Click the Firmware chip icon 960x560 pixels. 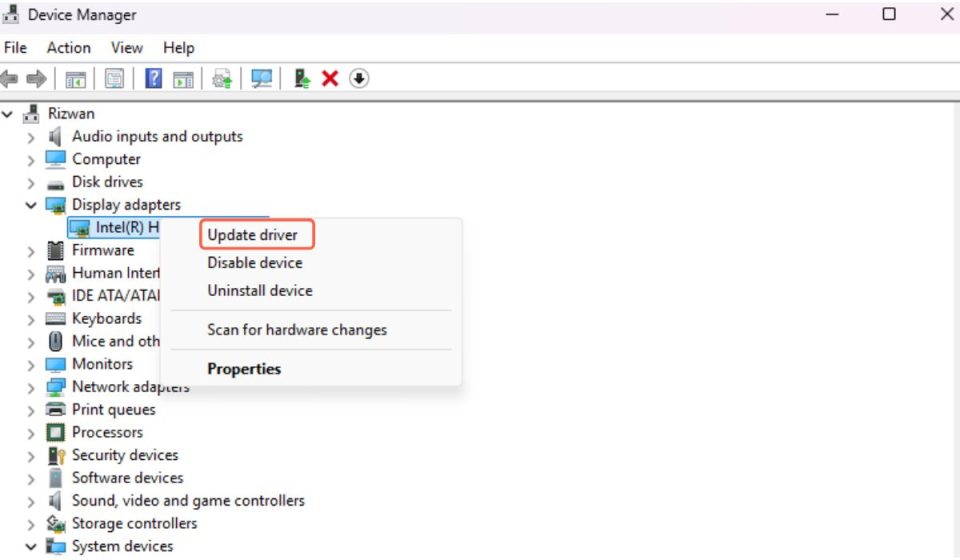pyautogui.click(x=55, y=250)
